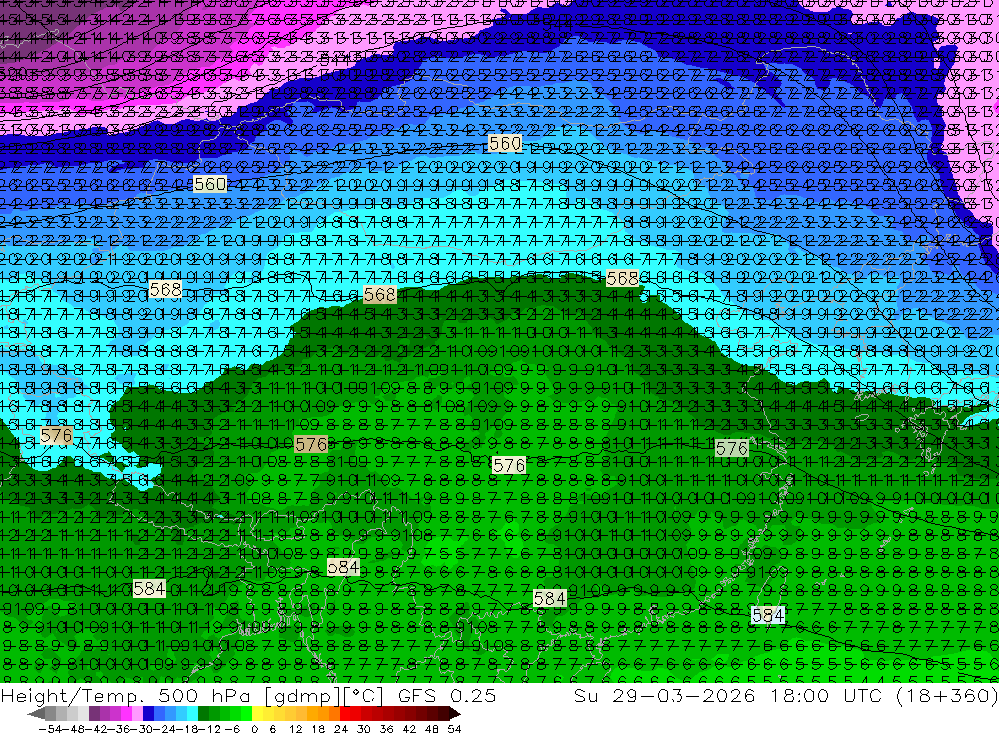Click the dark navy blue legend swatch near -30

pyautogui.click(x=148, y=714)
